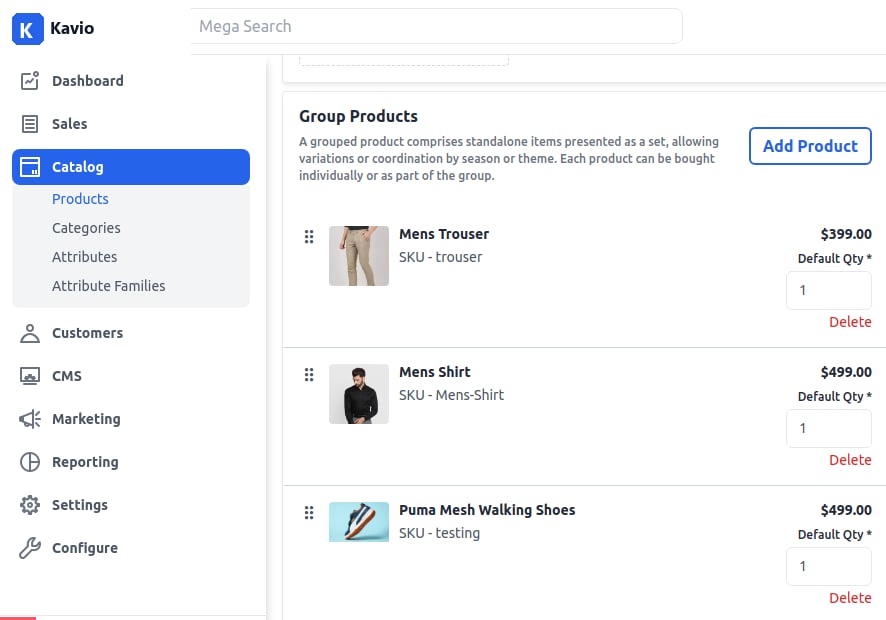Click drag handle beside Puma Mesh Walking Shoes

click(309, 512)
